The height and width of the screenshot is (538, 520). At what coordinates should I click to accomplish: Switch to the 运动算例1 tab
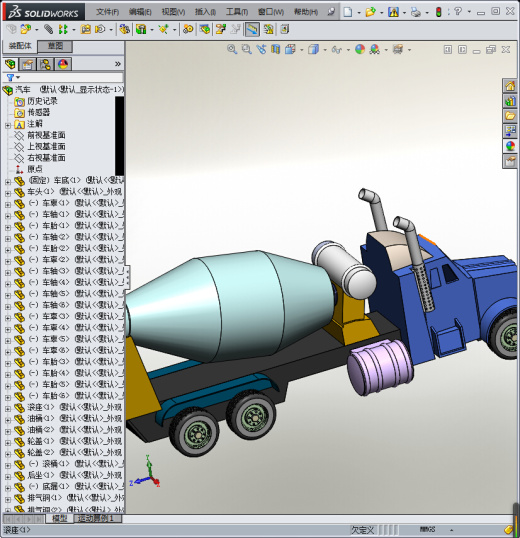(x=96, y=518)
